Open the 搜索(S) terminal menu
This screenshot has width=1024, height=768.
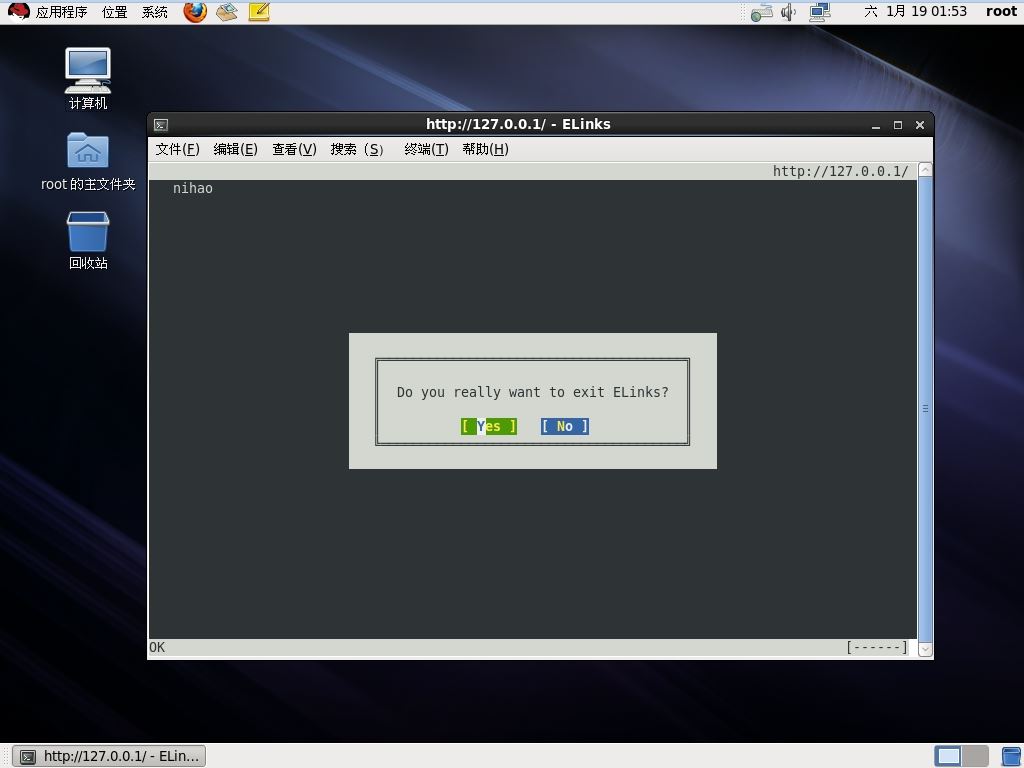click(x=357, y=149)
